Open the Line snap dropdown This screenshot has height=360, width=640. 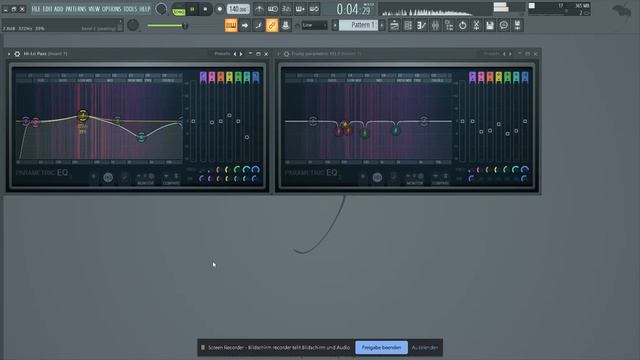314,25
